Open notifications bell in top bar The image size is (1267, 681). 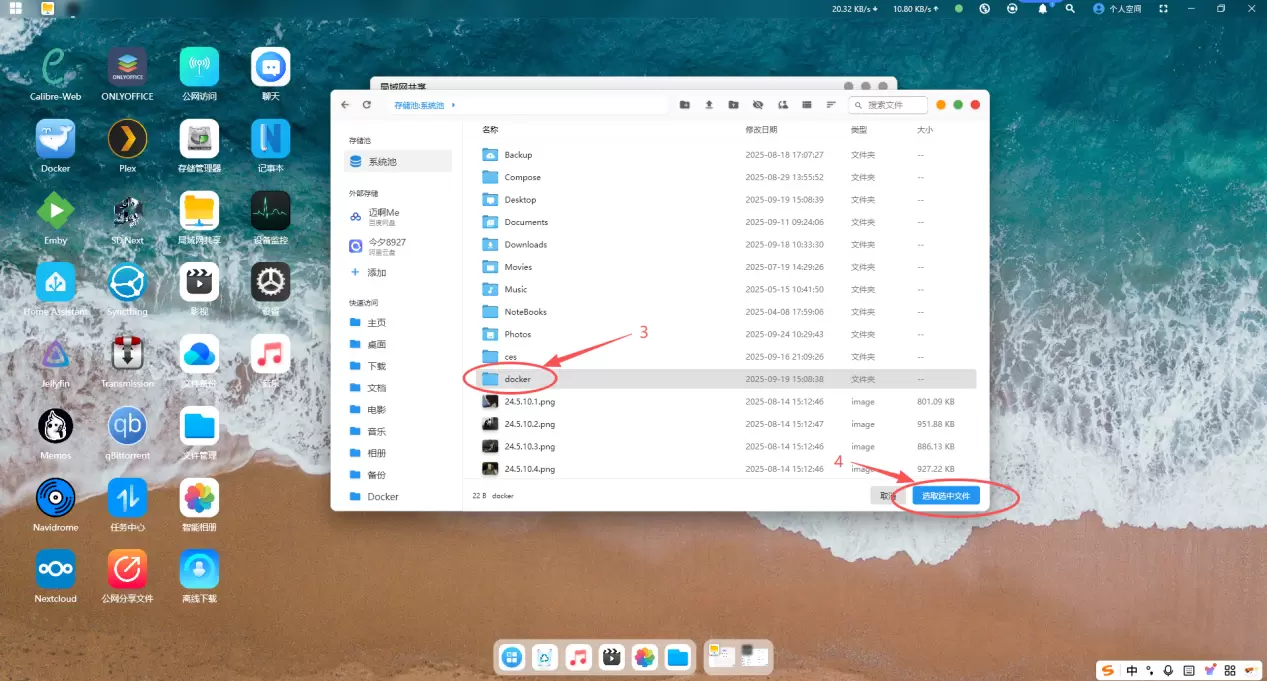(x=1042, y=8)
